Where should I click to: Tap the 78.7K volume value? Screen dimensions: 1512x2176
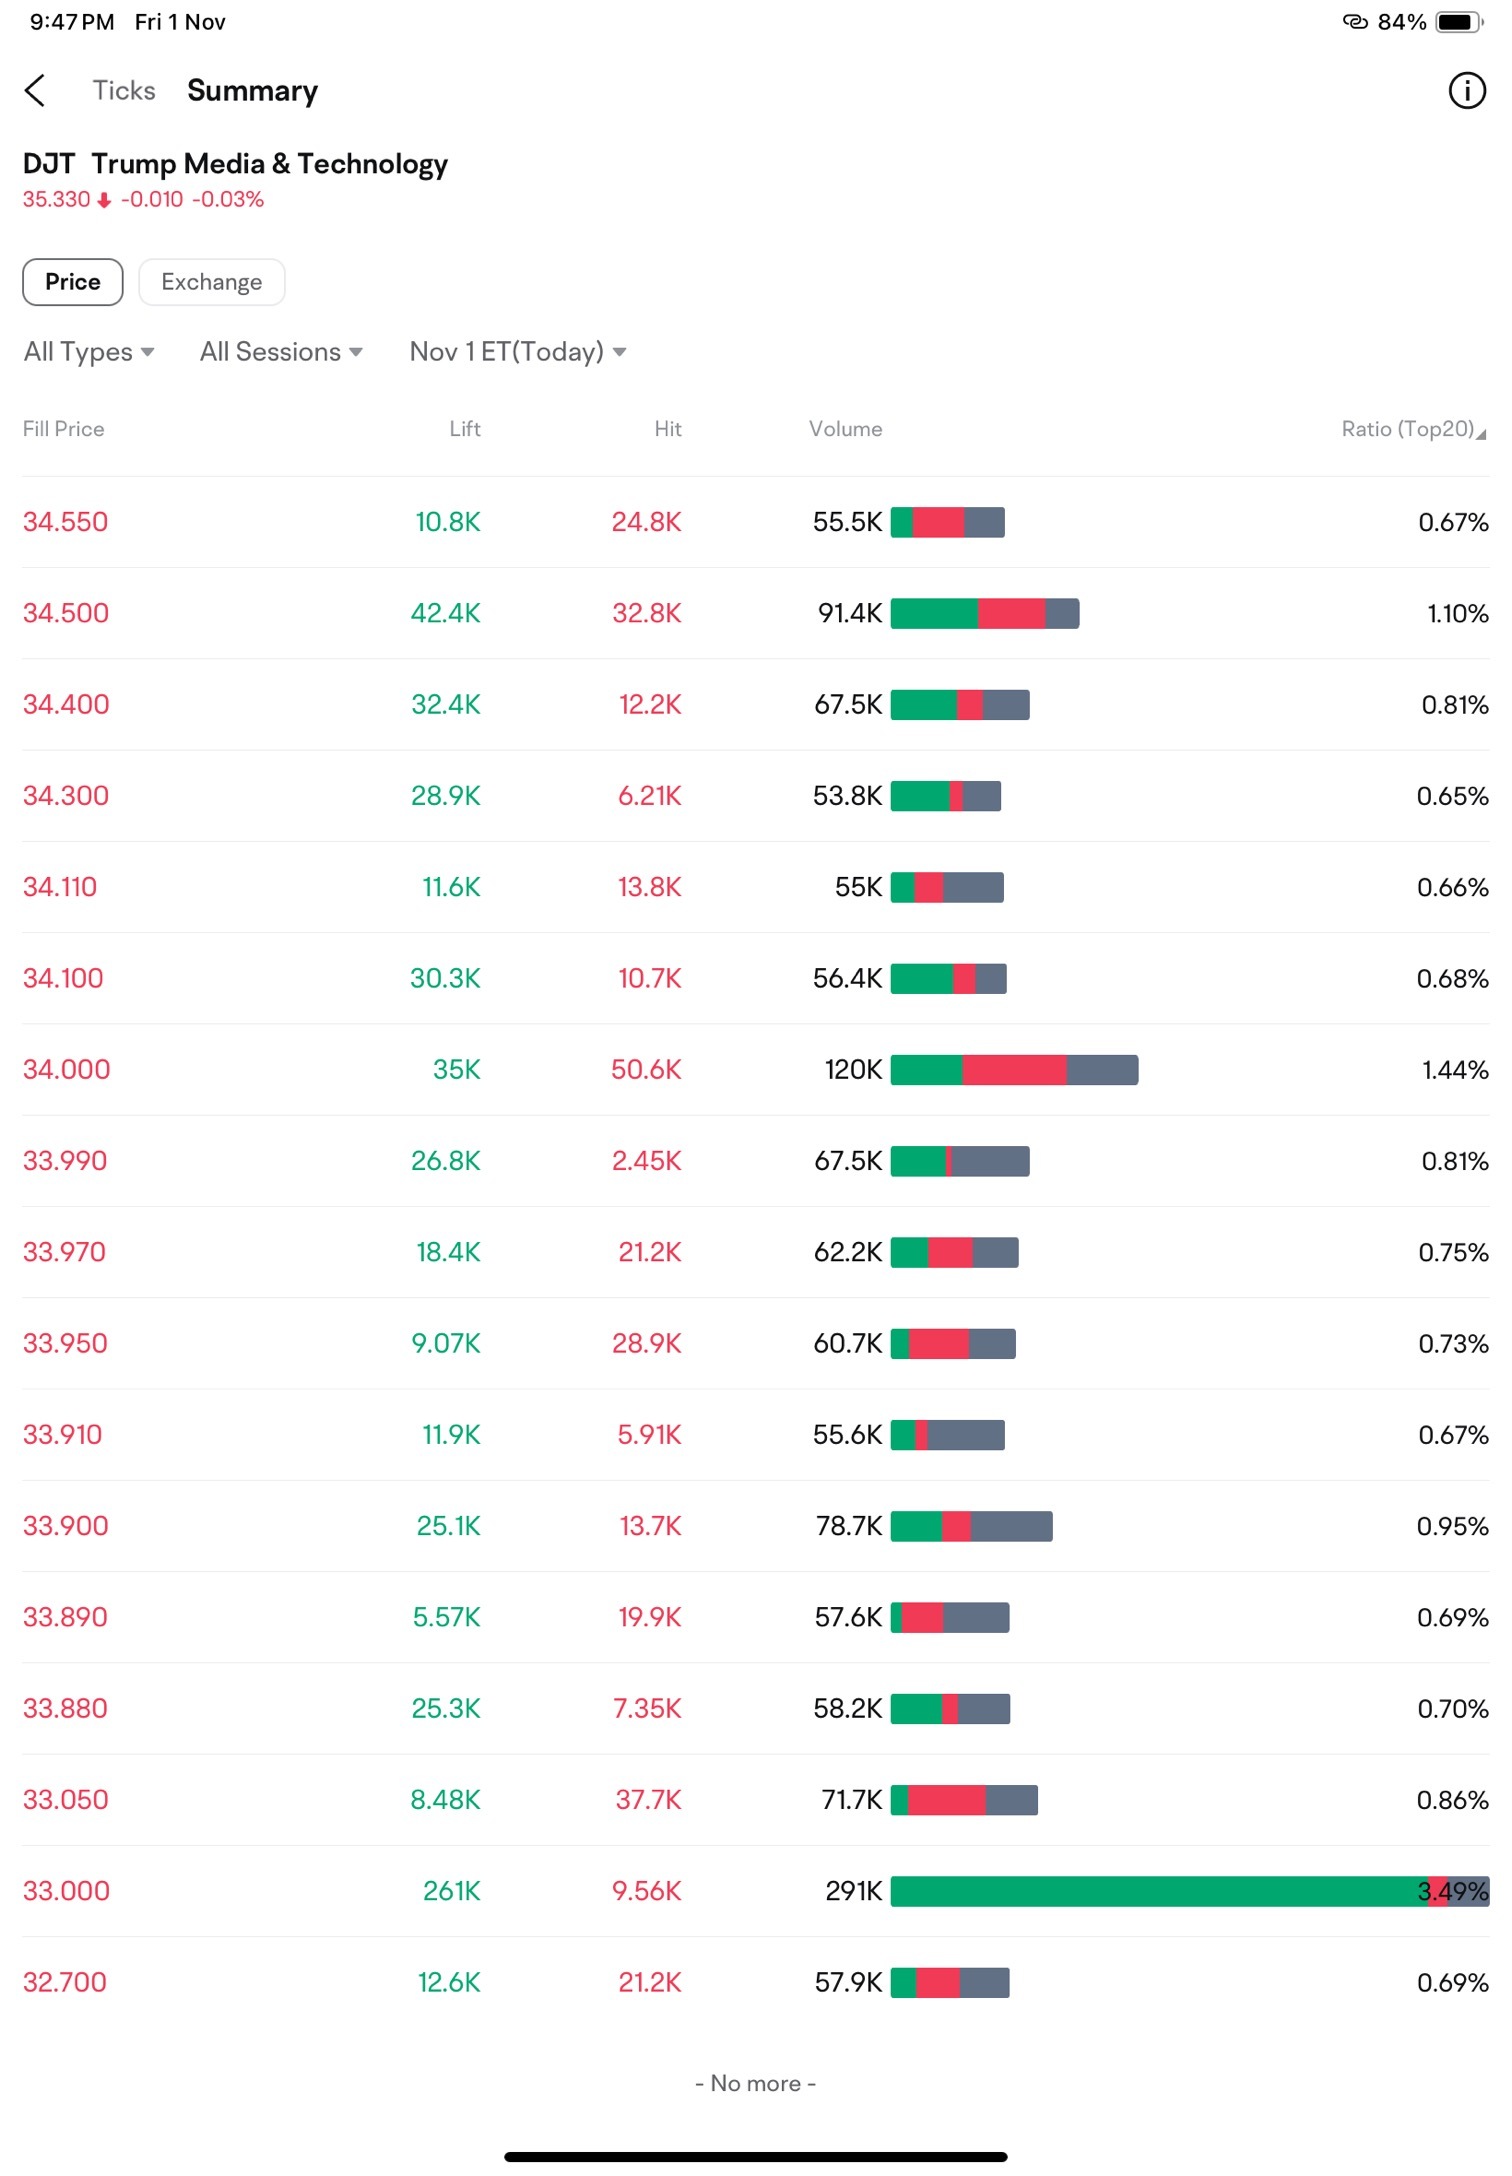click(x=849, y=1526)
